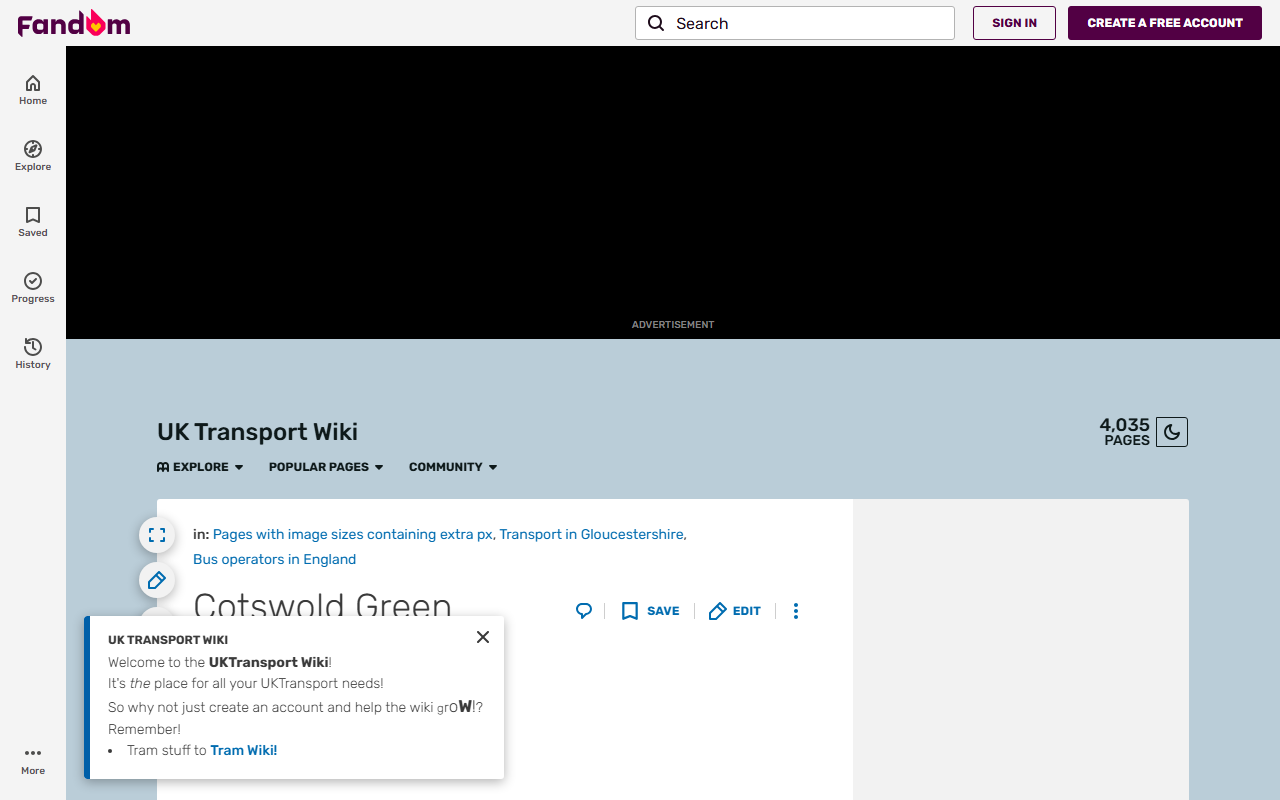This screenshot has width=1280, height=800.
Task: Open the page comments speech bubble icon
Action: [x=584, y=611]
